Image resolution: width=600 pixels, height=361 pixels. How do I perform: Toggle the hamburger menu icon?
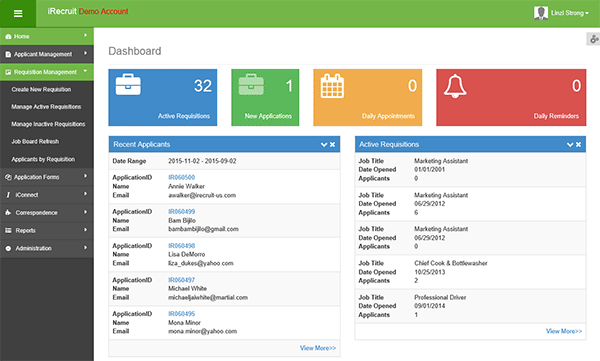click(x=18, y=13)
